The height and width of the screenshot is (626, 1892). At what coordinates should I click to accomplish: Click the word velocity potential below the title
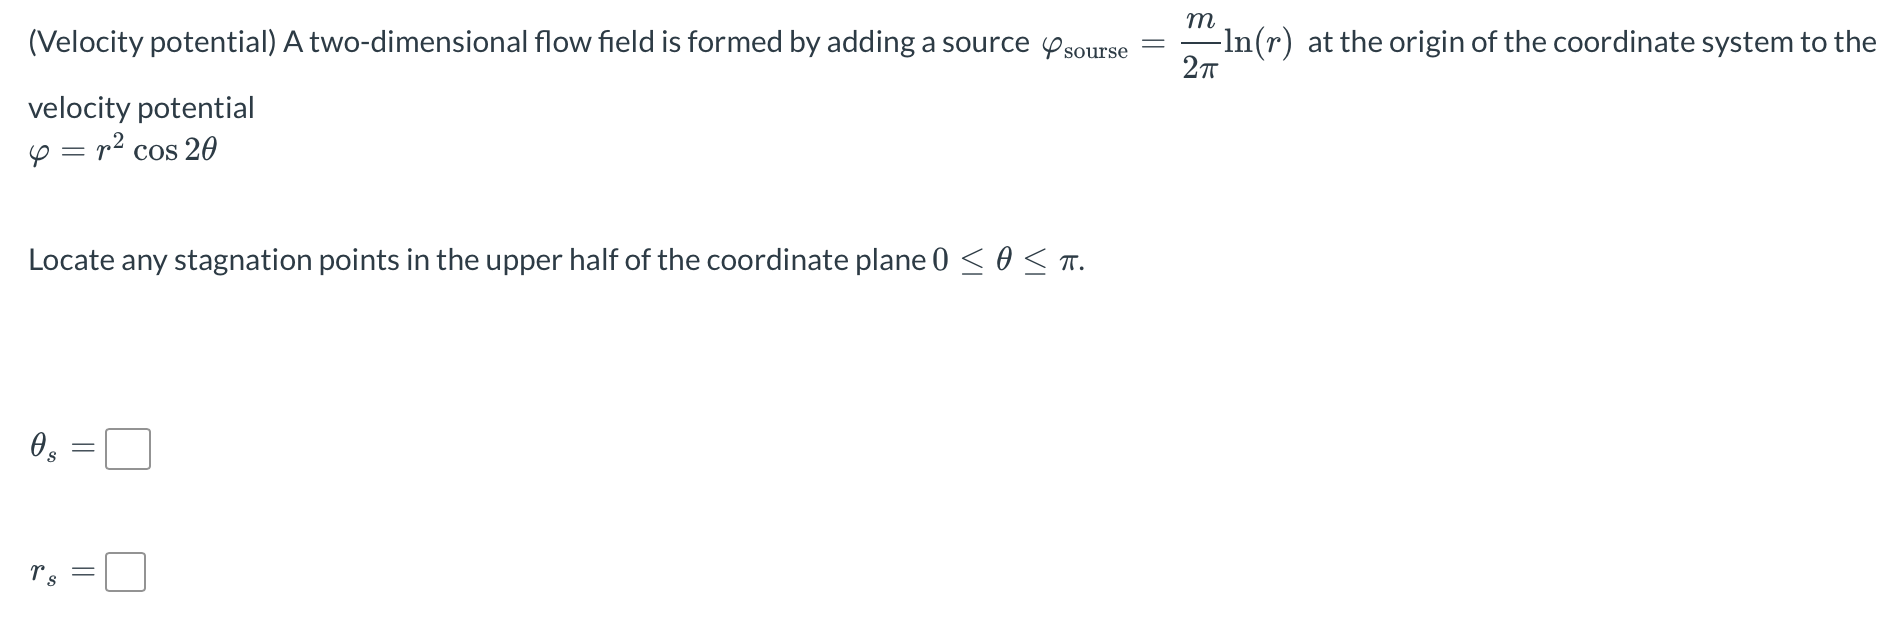[140, 108]
